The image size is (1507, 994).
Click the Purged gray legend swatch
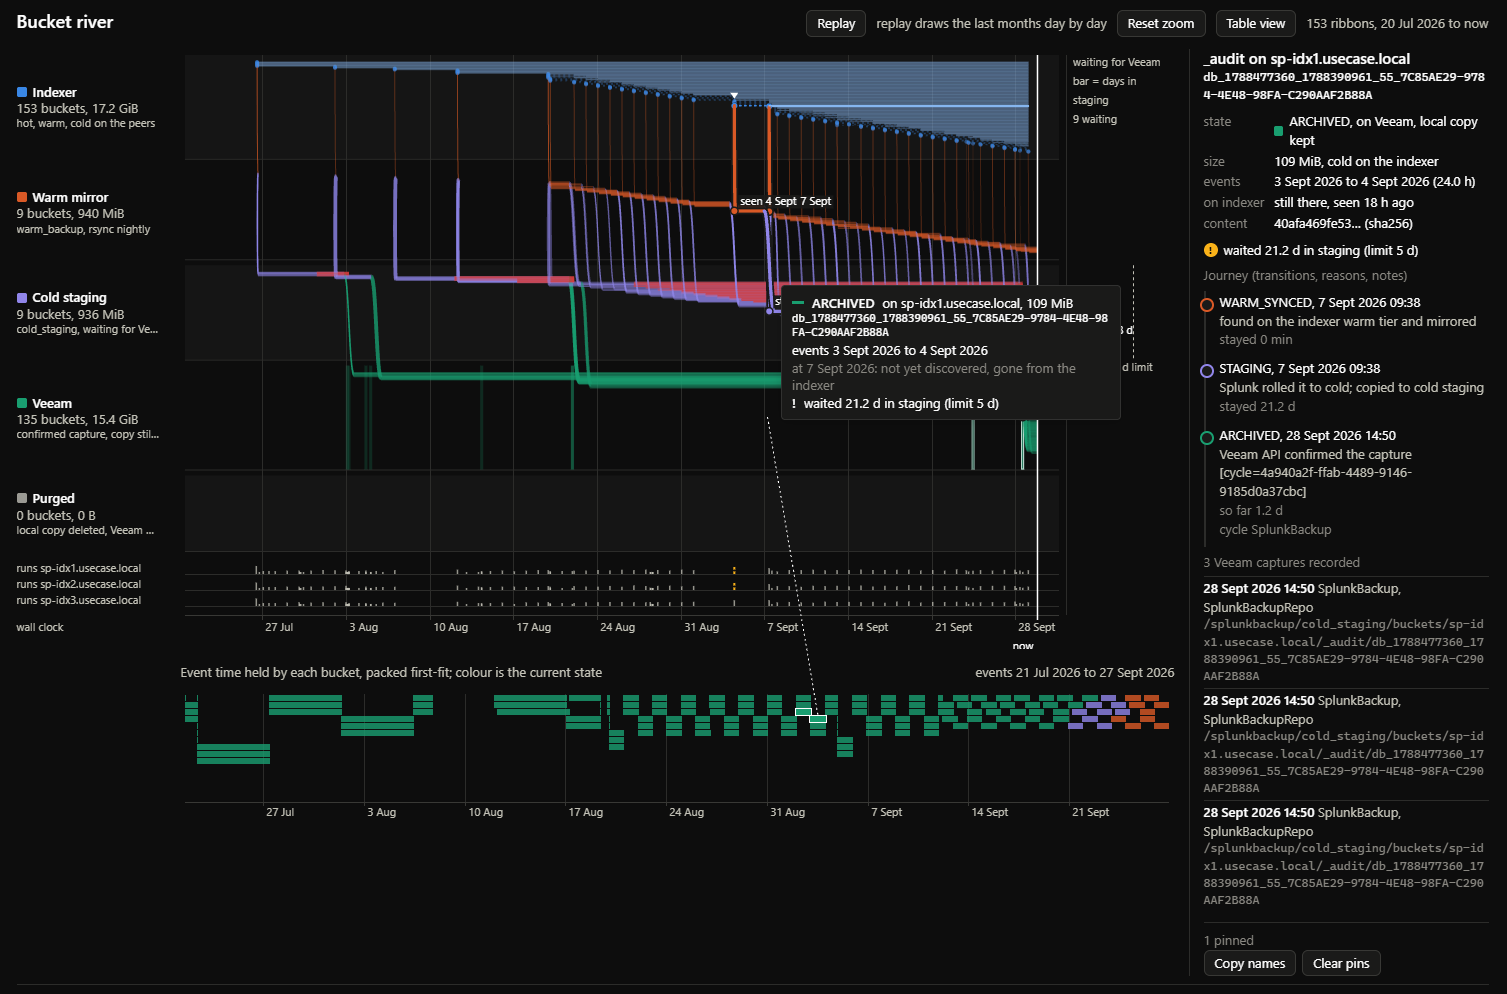pyautogui.click(x=22, y=498)
